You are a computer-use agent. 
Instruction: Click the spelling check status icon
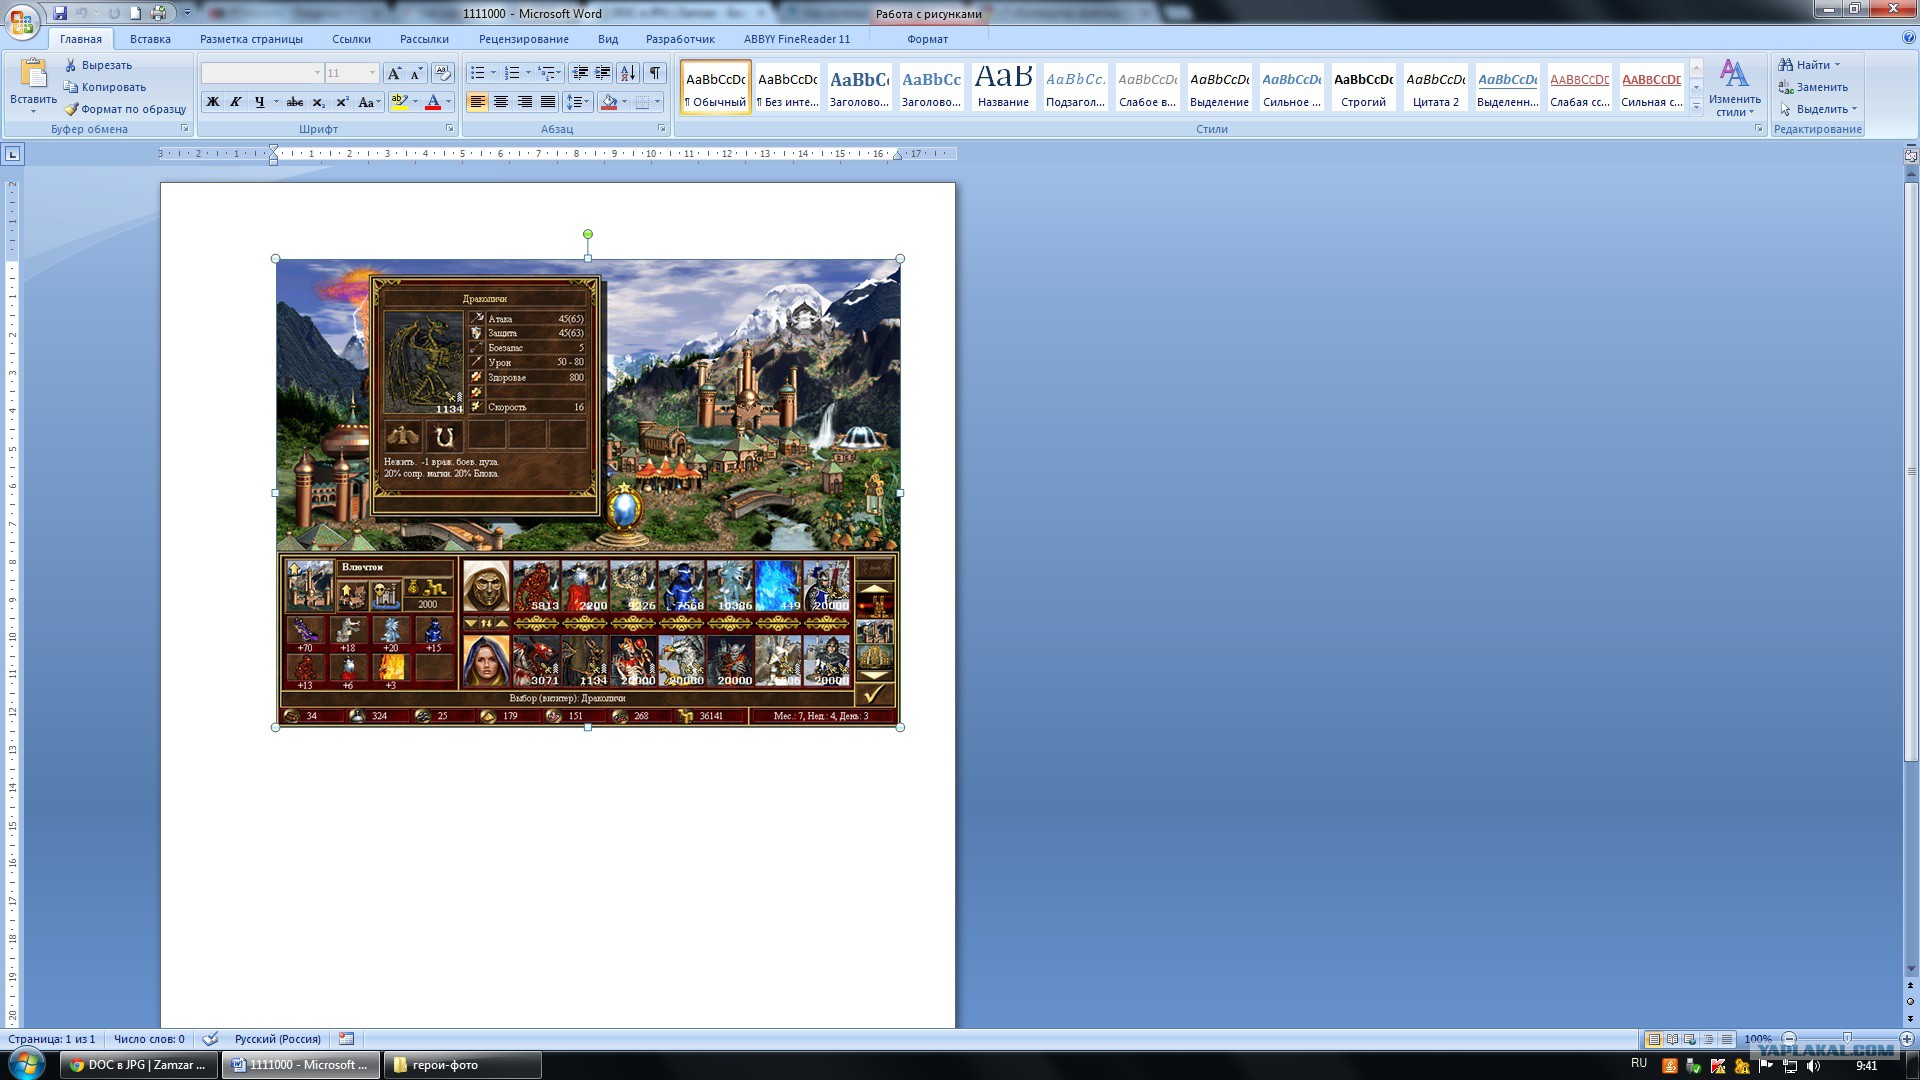pos(210,1039)
